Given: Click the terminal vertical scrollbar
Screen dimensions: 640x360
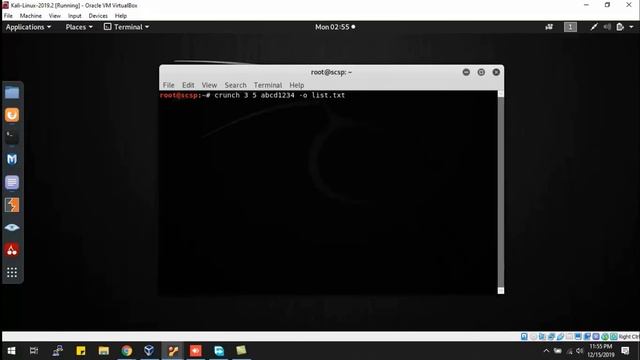Looking at the screenshot, I should (501, 192).
